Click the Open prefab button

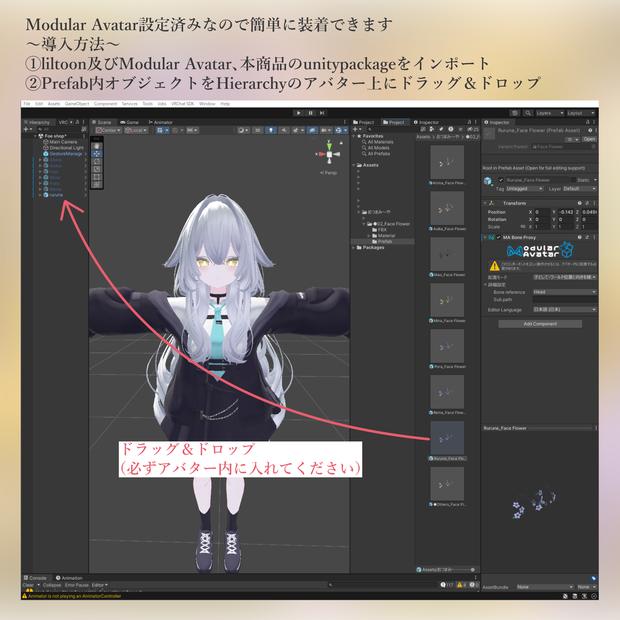pos(589,139)
